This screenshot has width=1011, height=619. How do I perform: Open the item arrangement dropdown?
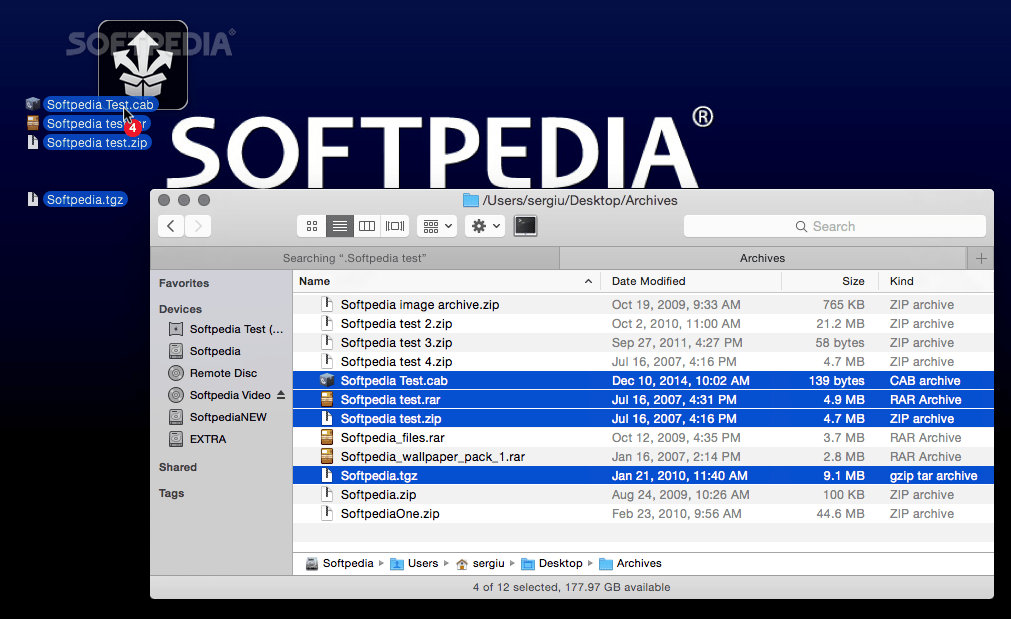(437, 226)
